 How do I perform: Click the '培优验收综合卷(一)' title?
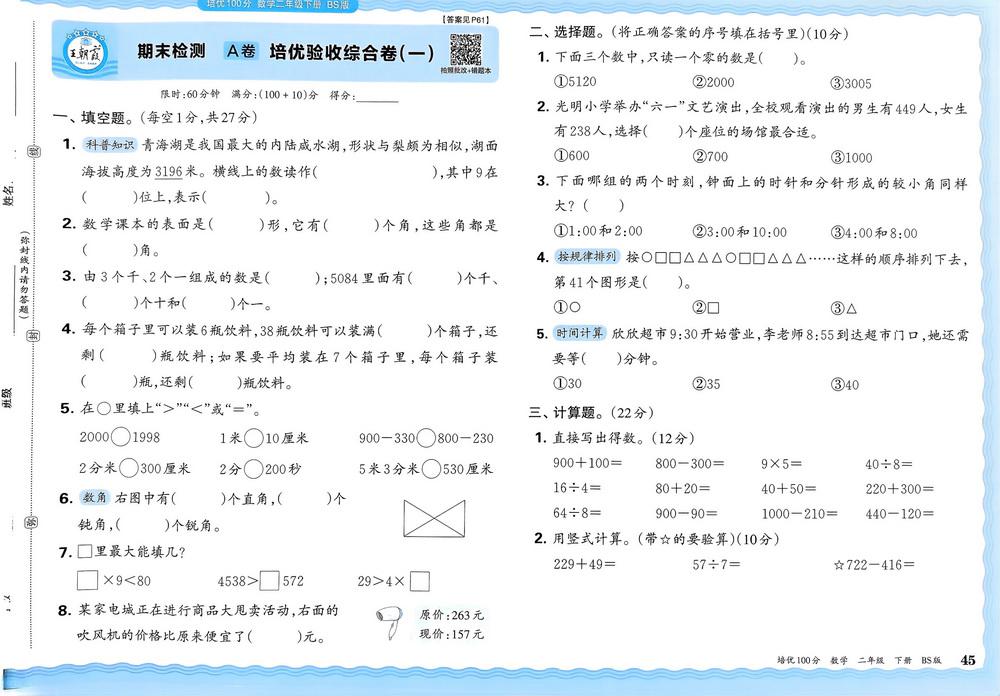click(x=351, y=52)
